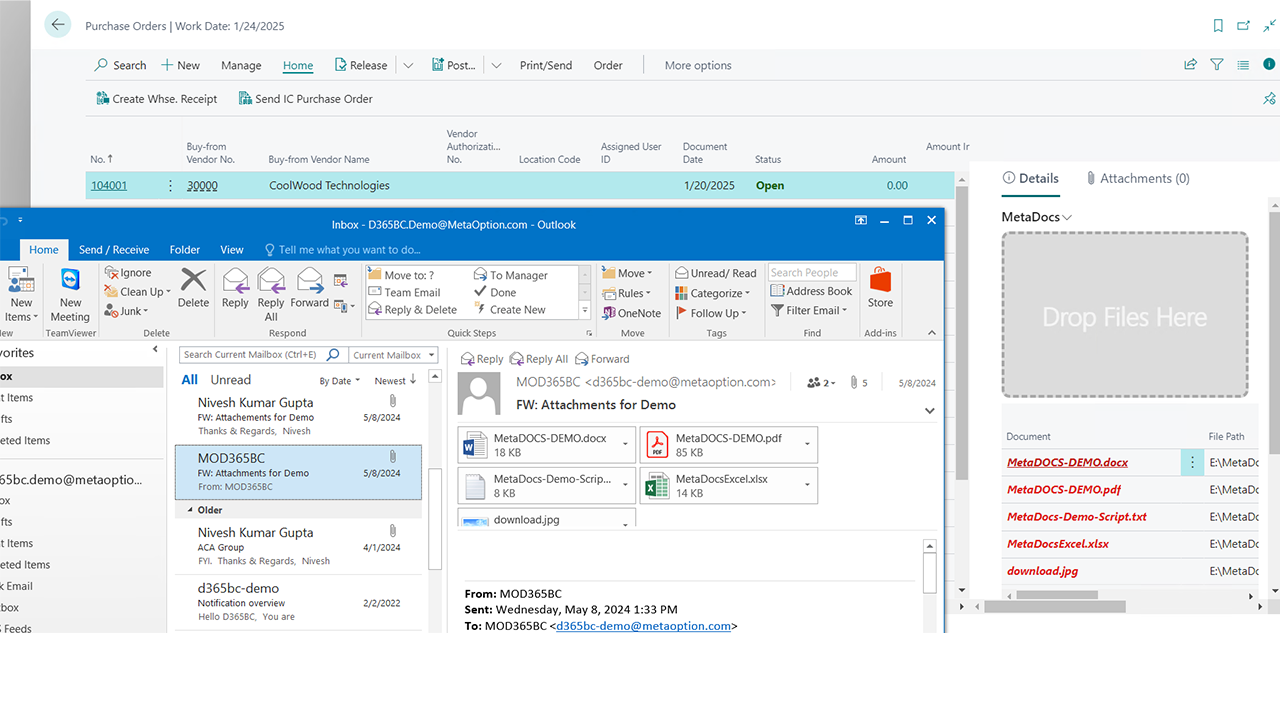Open purchase order 104001 link
The height and width of the screenshot is (720, 1280).
click(109, 185)
